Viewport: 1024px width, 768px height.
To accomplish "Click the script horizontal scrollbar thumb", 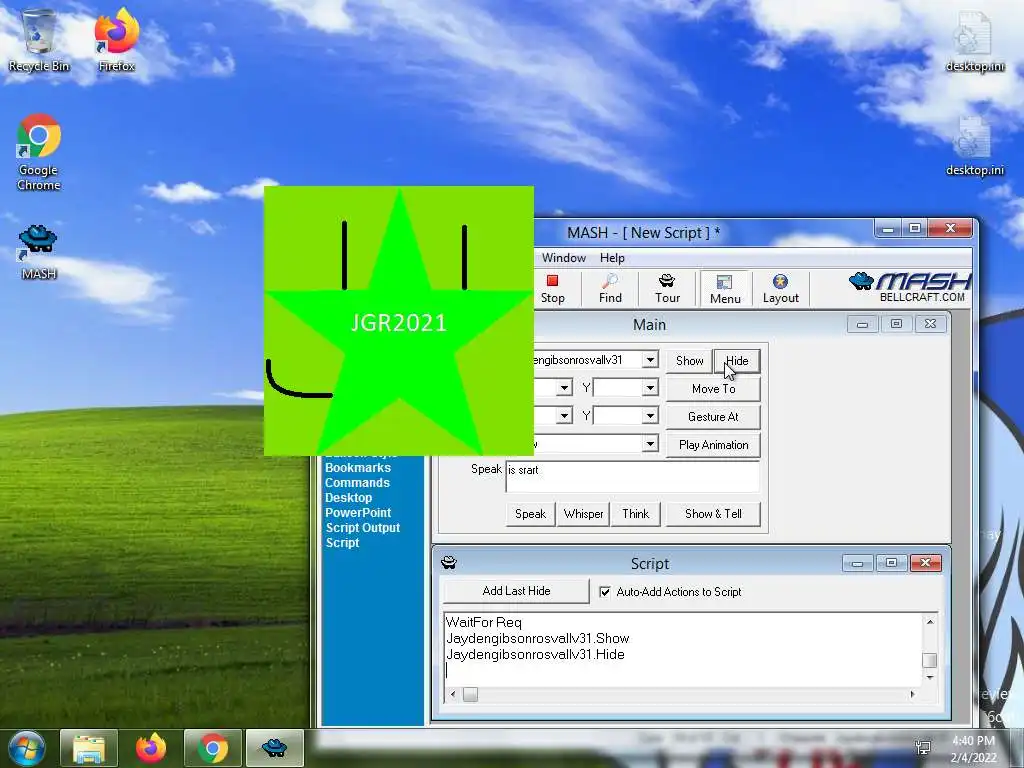I will (470, 694).
